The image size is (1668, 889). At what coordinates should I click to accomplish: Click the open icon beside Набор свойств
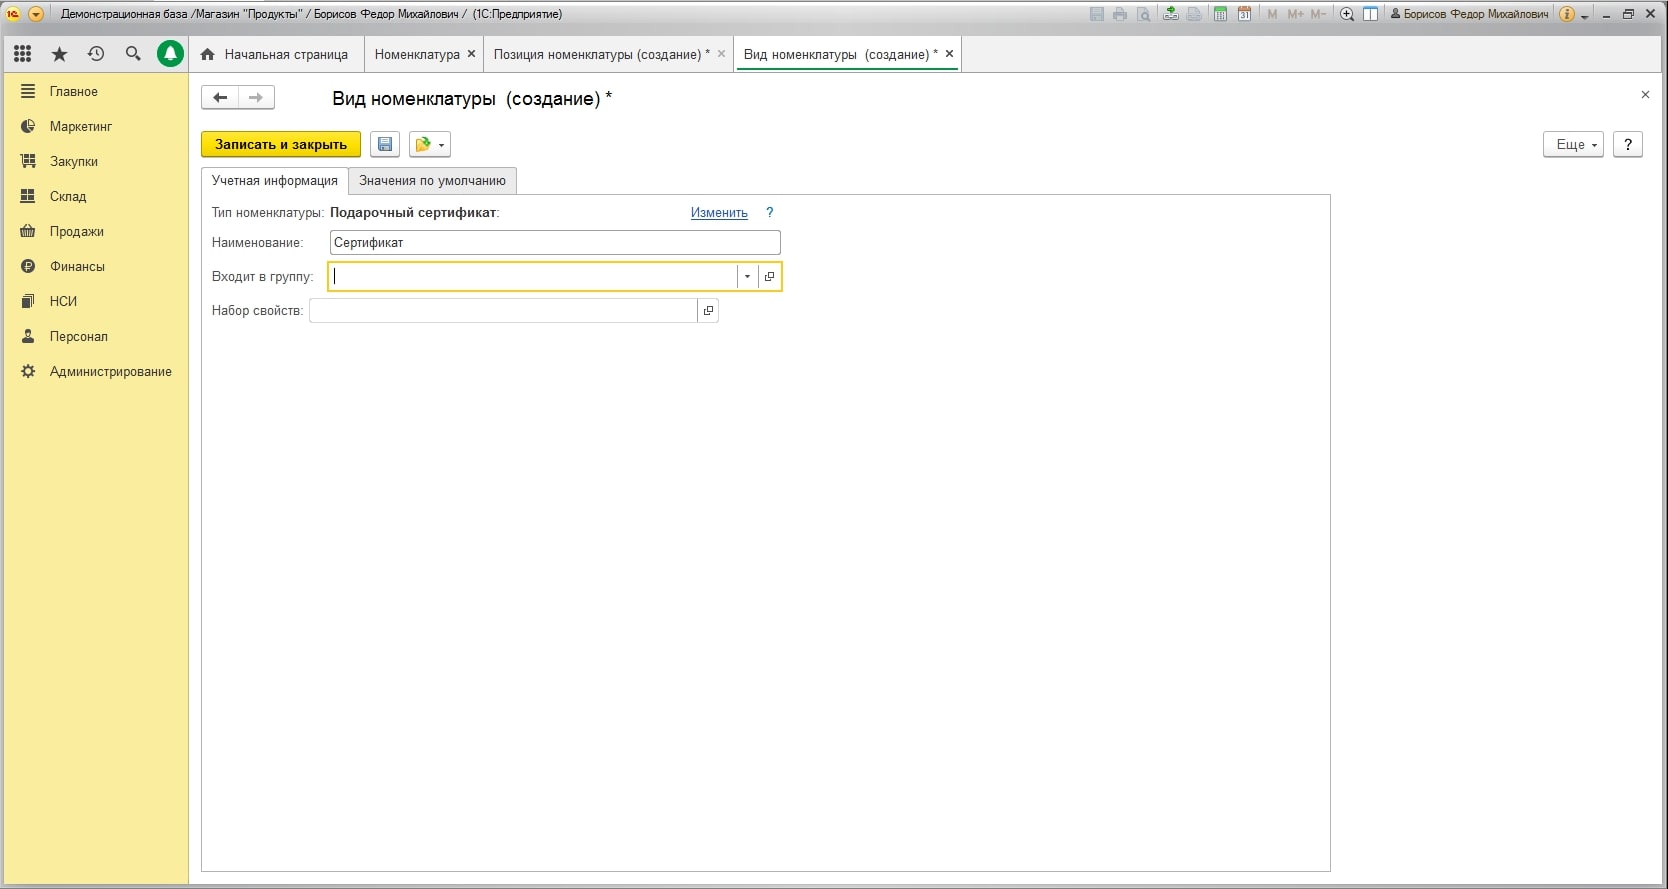point(708,311)
